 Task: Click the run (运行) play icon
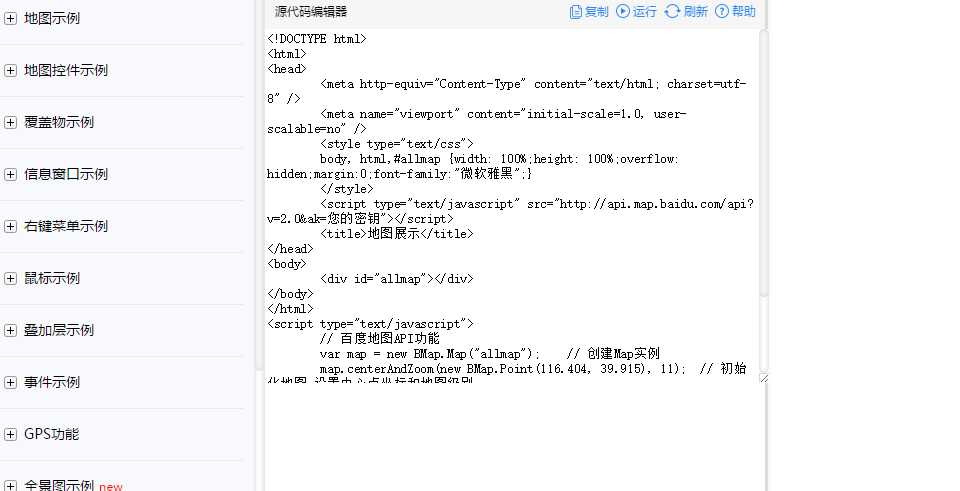pyautogui.click(x=623, y=11)
